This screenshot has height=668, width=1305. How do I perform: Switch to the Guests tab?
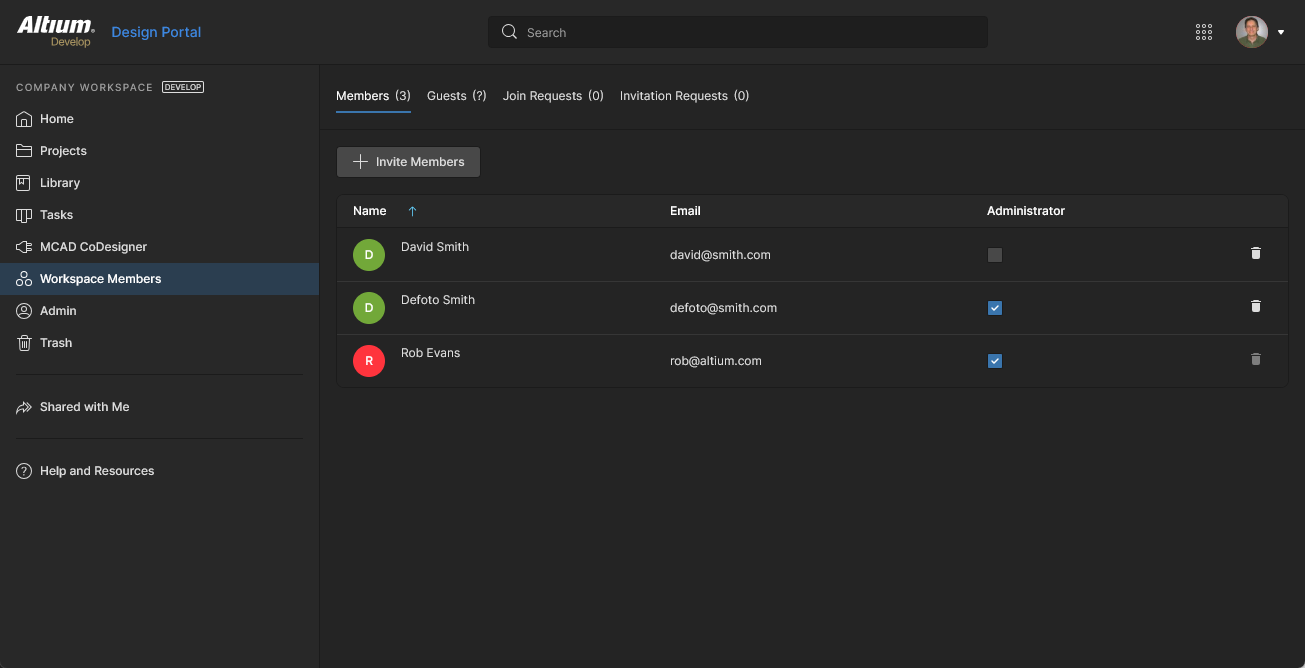coord(456,96)
